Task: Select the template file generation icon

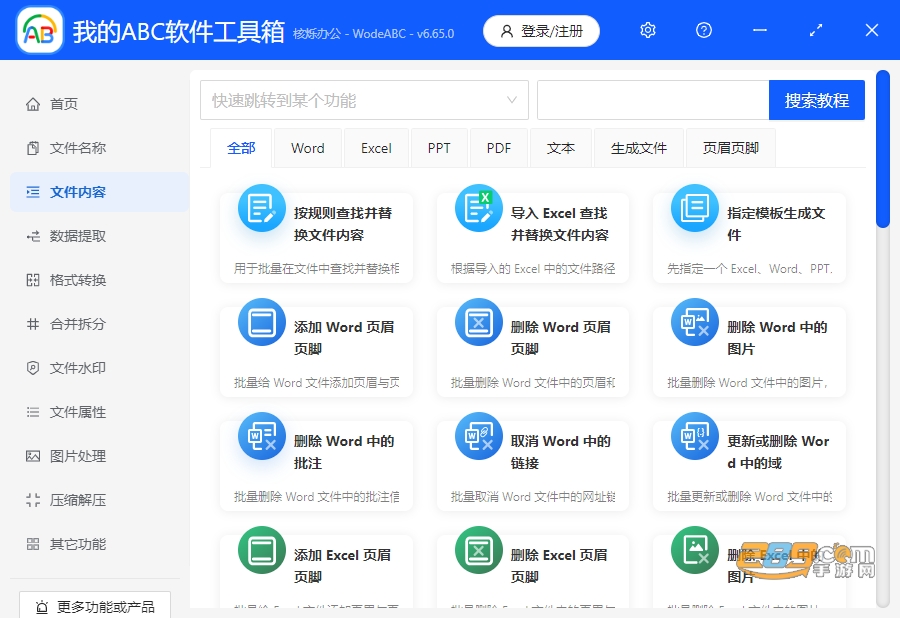Action: click(695, 208)
